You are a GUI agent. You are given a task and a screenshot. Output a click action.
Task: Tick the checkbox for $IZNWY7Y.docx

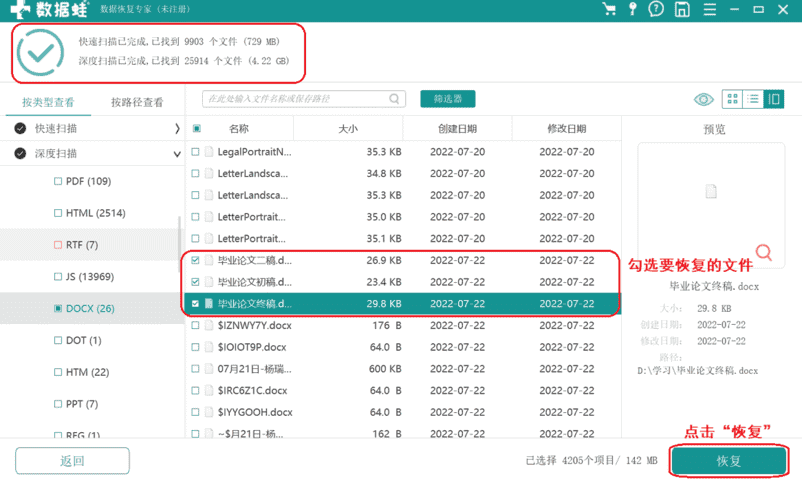(x=196, y=325)
